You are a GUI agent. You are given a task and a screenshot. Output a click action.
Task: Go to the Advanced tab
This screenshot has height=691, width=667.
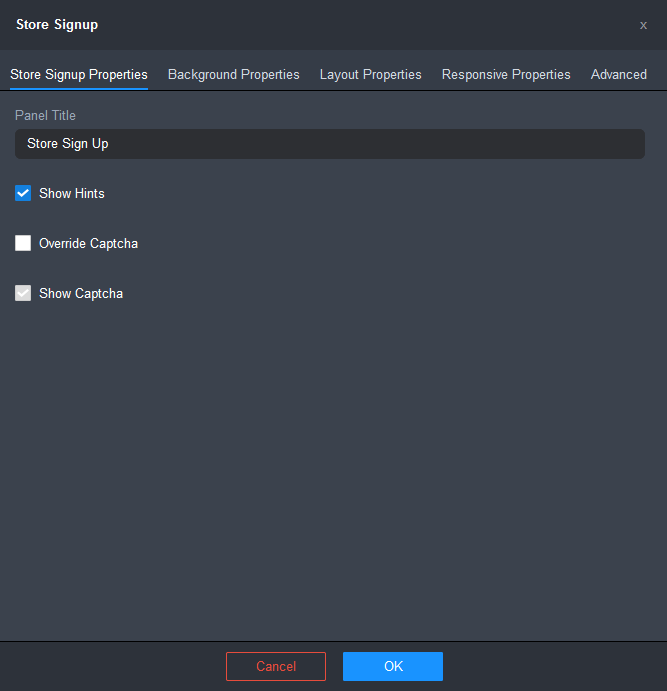tap(619, 74)
